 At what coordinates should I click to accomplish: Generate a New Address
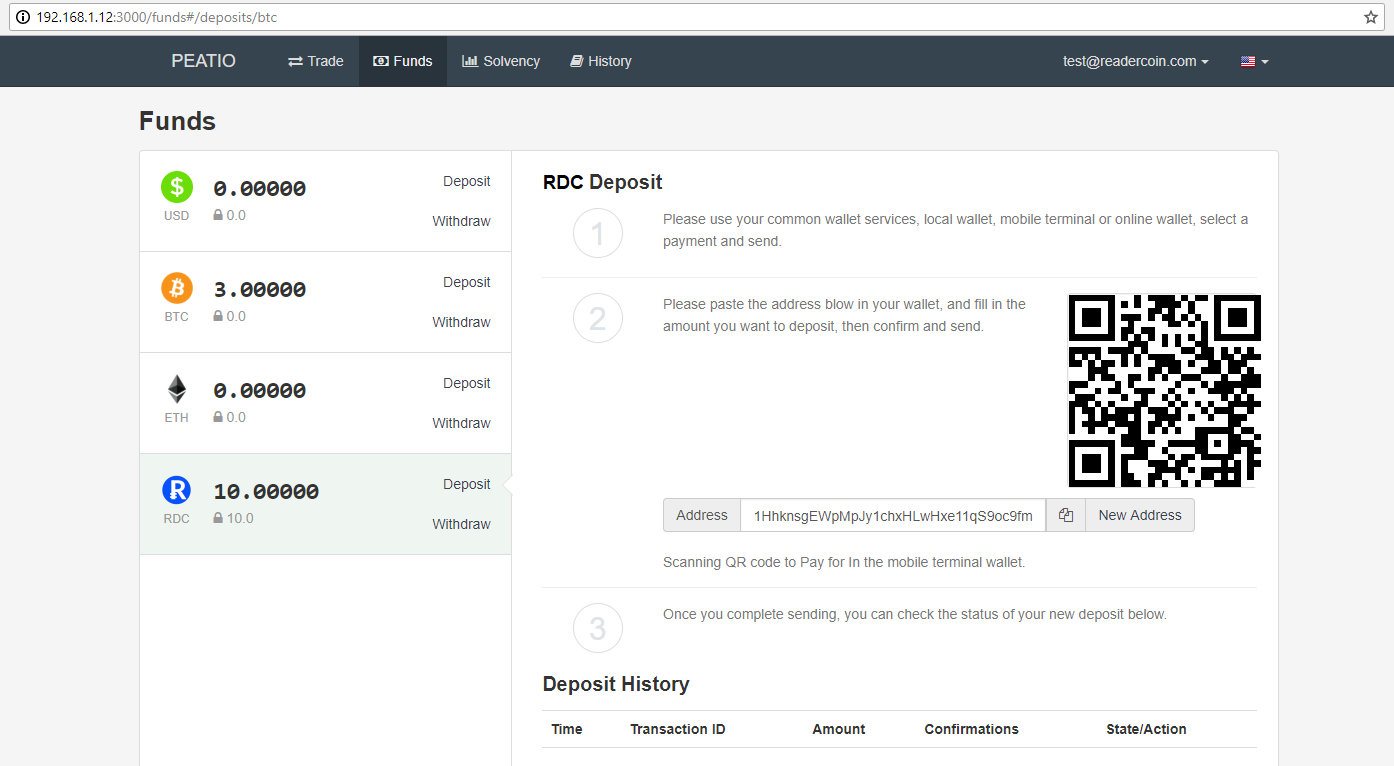[1139, 515]
